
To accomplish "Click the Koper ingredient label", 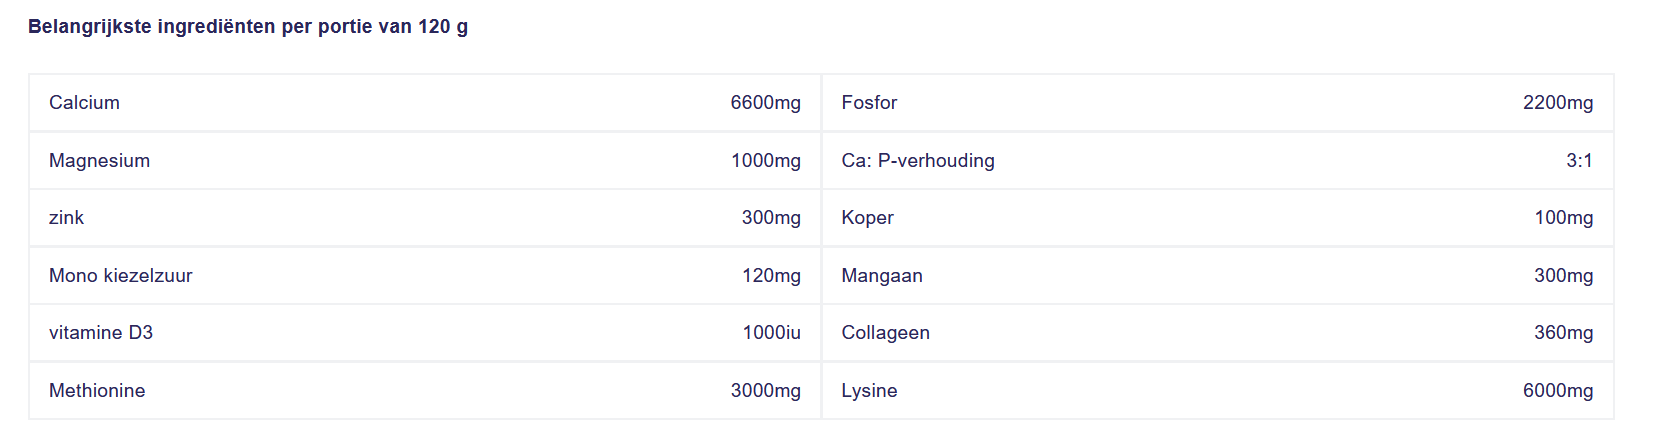I will tap(867, 218).
